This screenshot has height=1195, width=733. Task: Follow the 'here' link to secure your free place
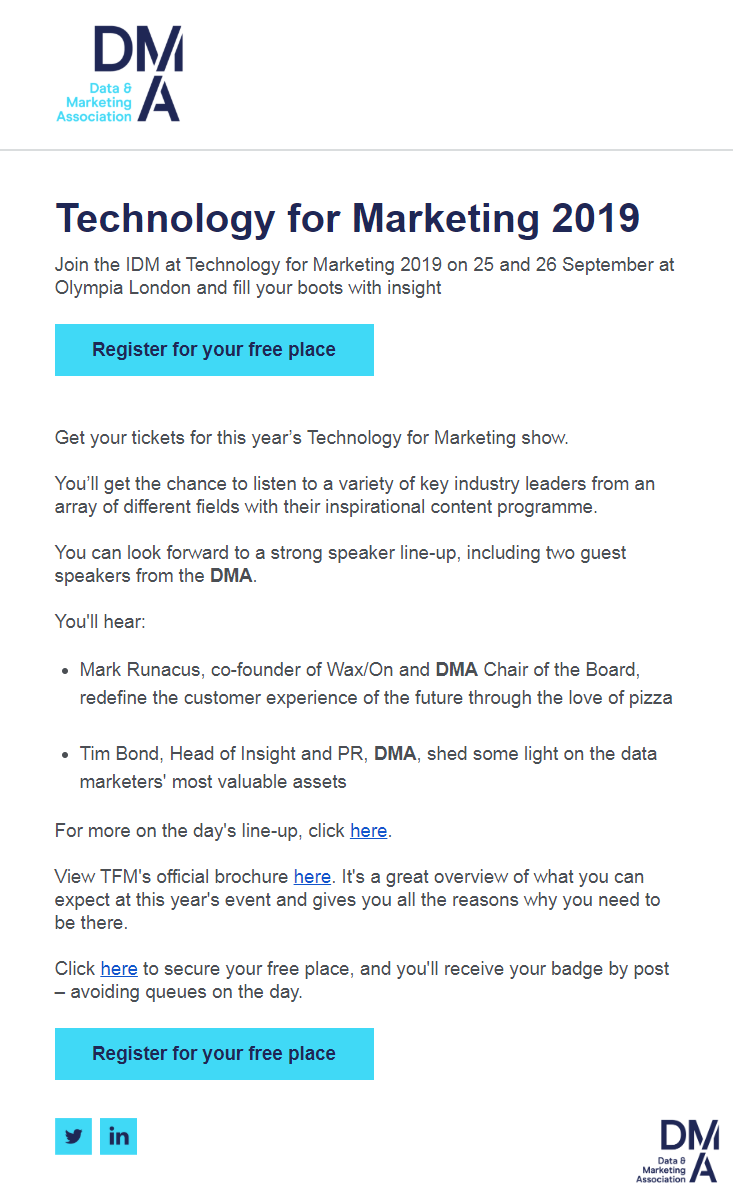coord(119,969)
